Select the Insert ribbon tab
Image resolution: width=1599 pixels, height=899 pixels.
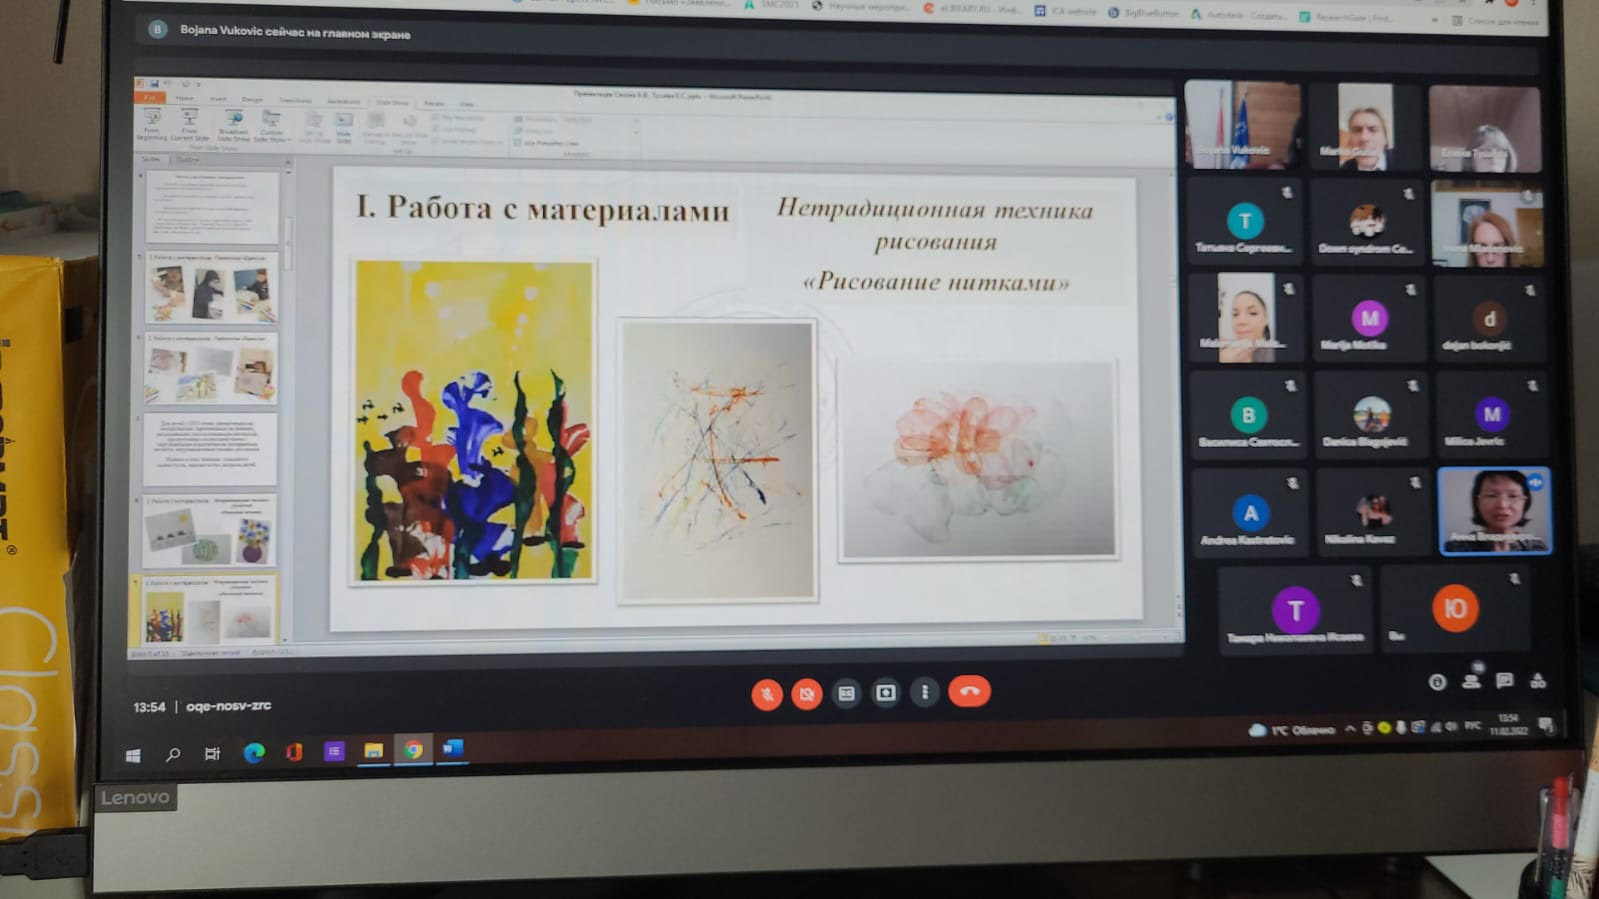tap(217, 99)
